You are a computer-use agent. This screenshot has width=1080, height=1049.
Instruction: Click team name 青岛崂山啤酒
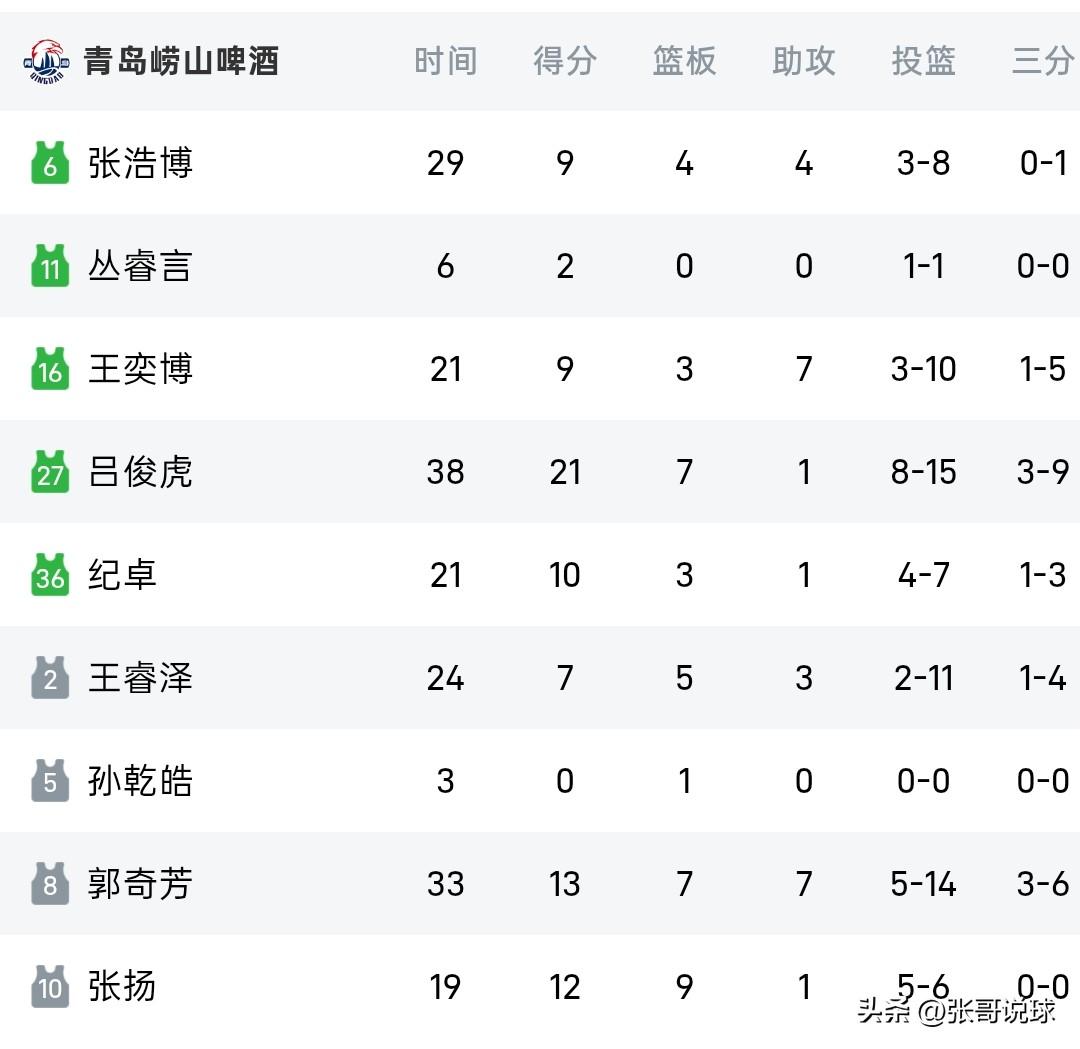coord(181,61)
